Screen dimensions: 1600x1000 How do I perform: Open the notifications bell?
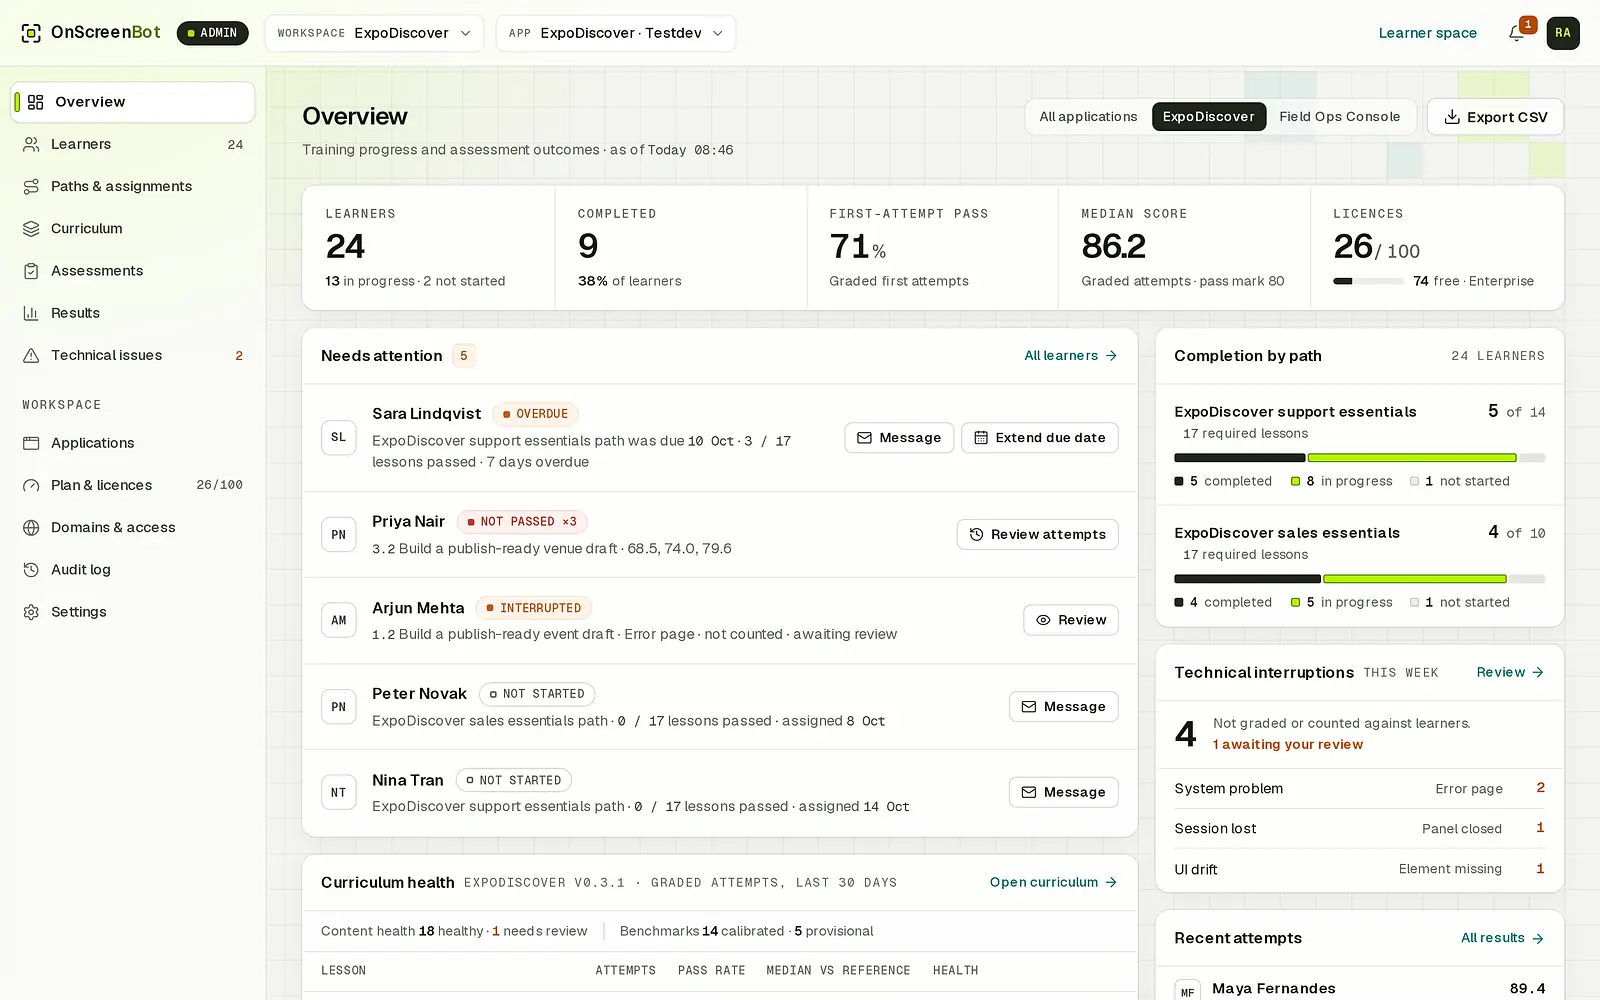(x=1516, y=33)
